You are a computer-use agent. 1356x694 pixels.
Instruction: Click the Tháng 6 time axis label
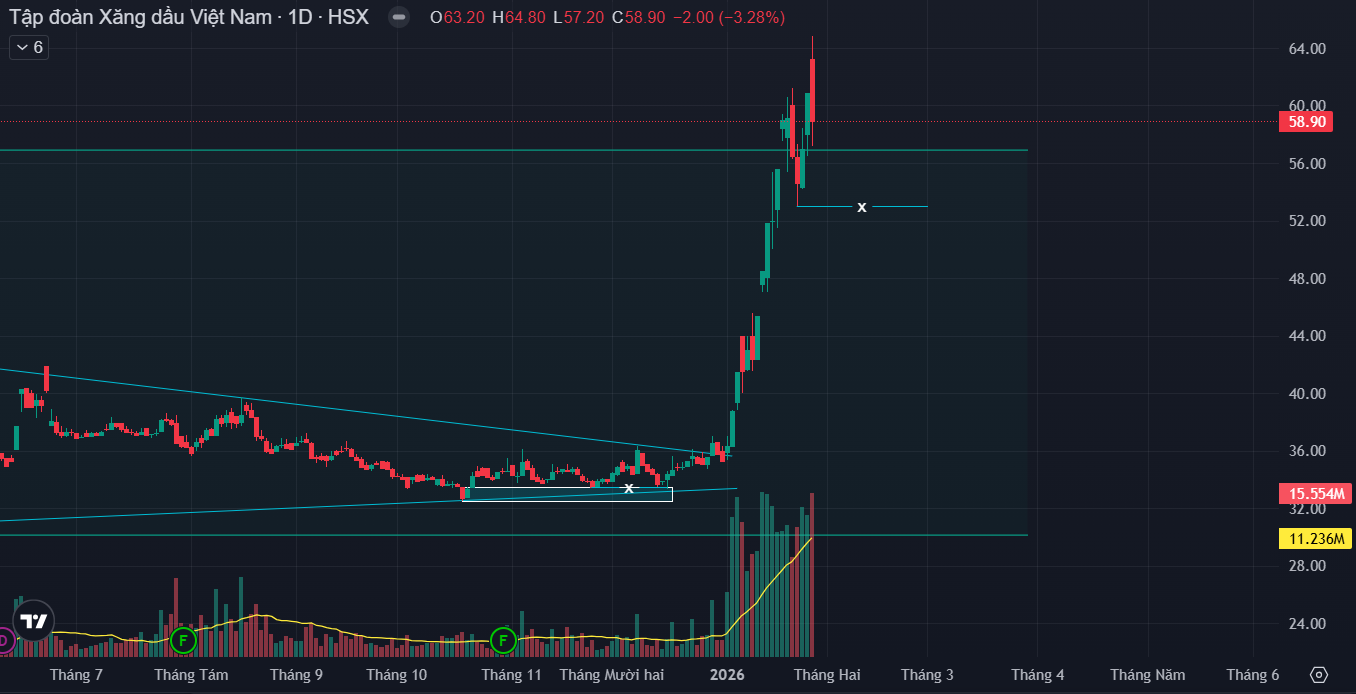tap(1252, 675)
